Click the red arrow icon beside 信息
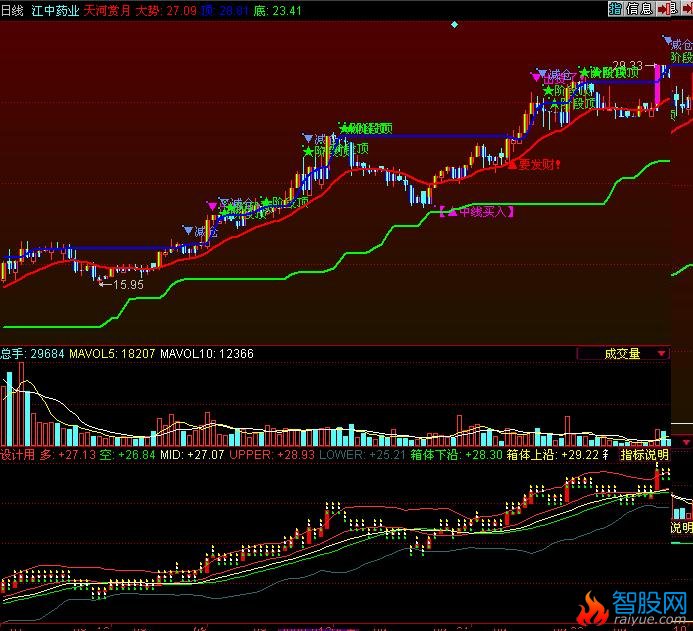693x631 pixels. [x=665, y=9]
